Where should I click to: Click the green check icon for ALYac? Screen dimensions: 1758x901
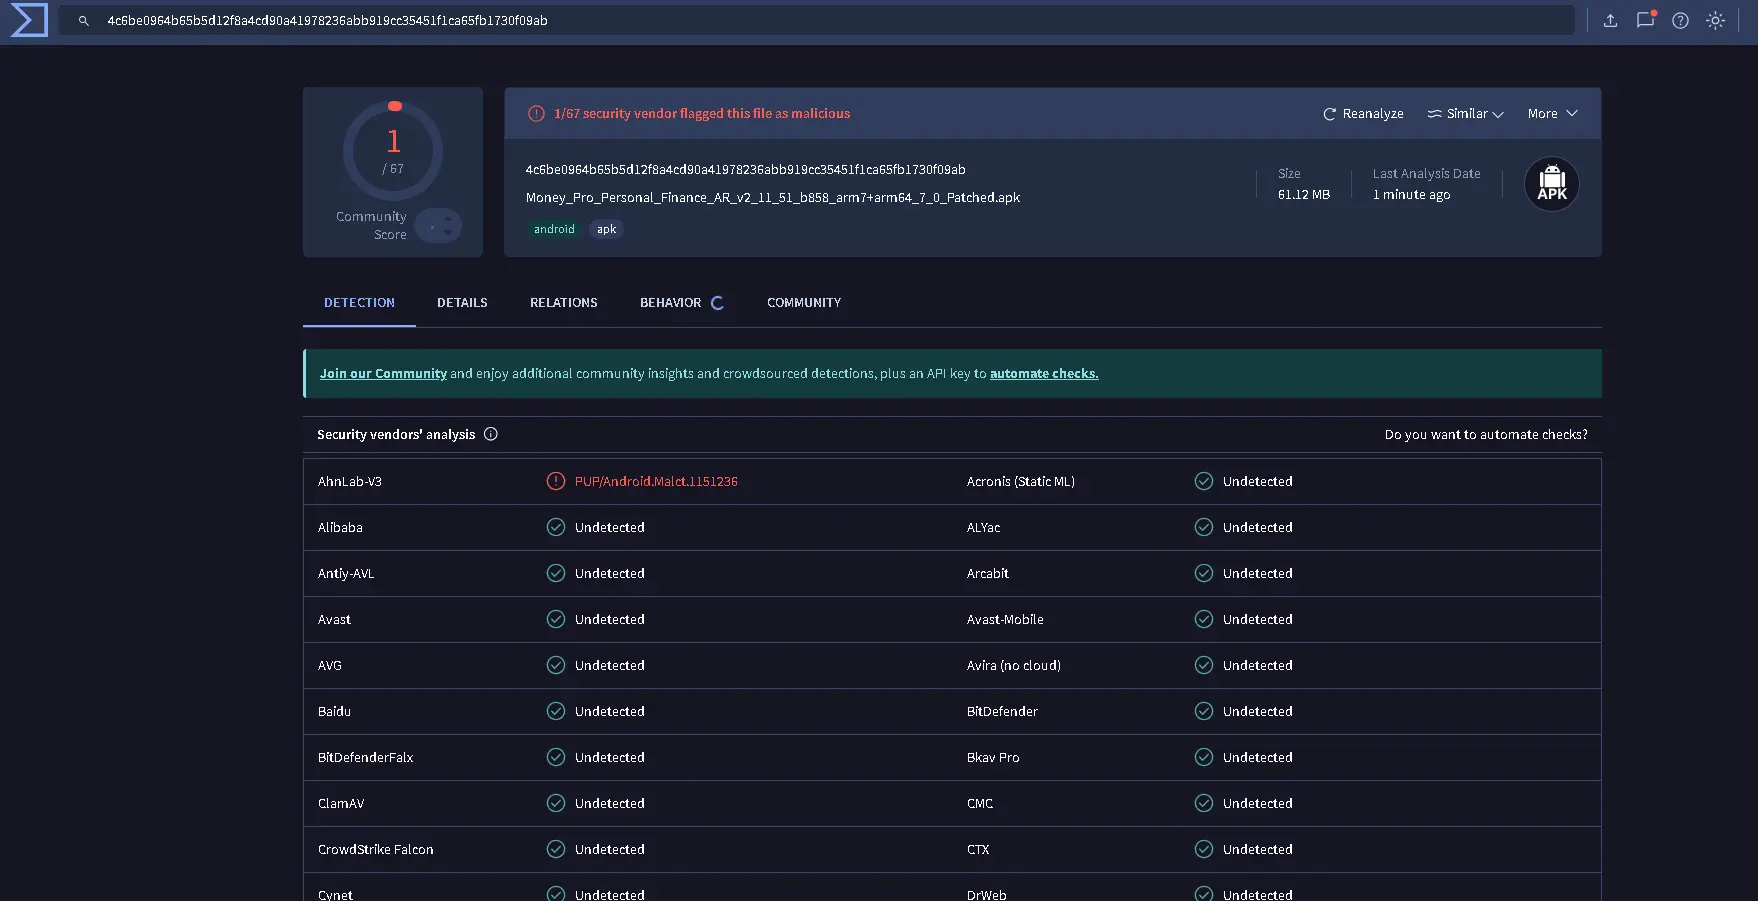(x=1204, y=527)
